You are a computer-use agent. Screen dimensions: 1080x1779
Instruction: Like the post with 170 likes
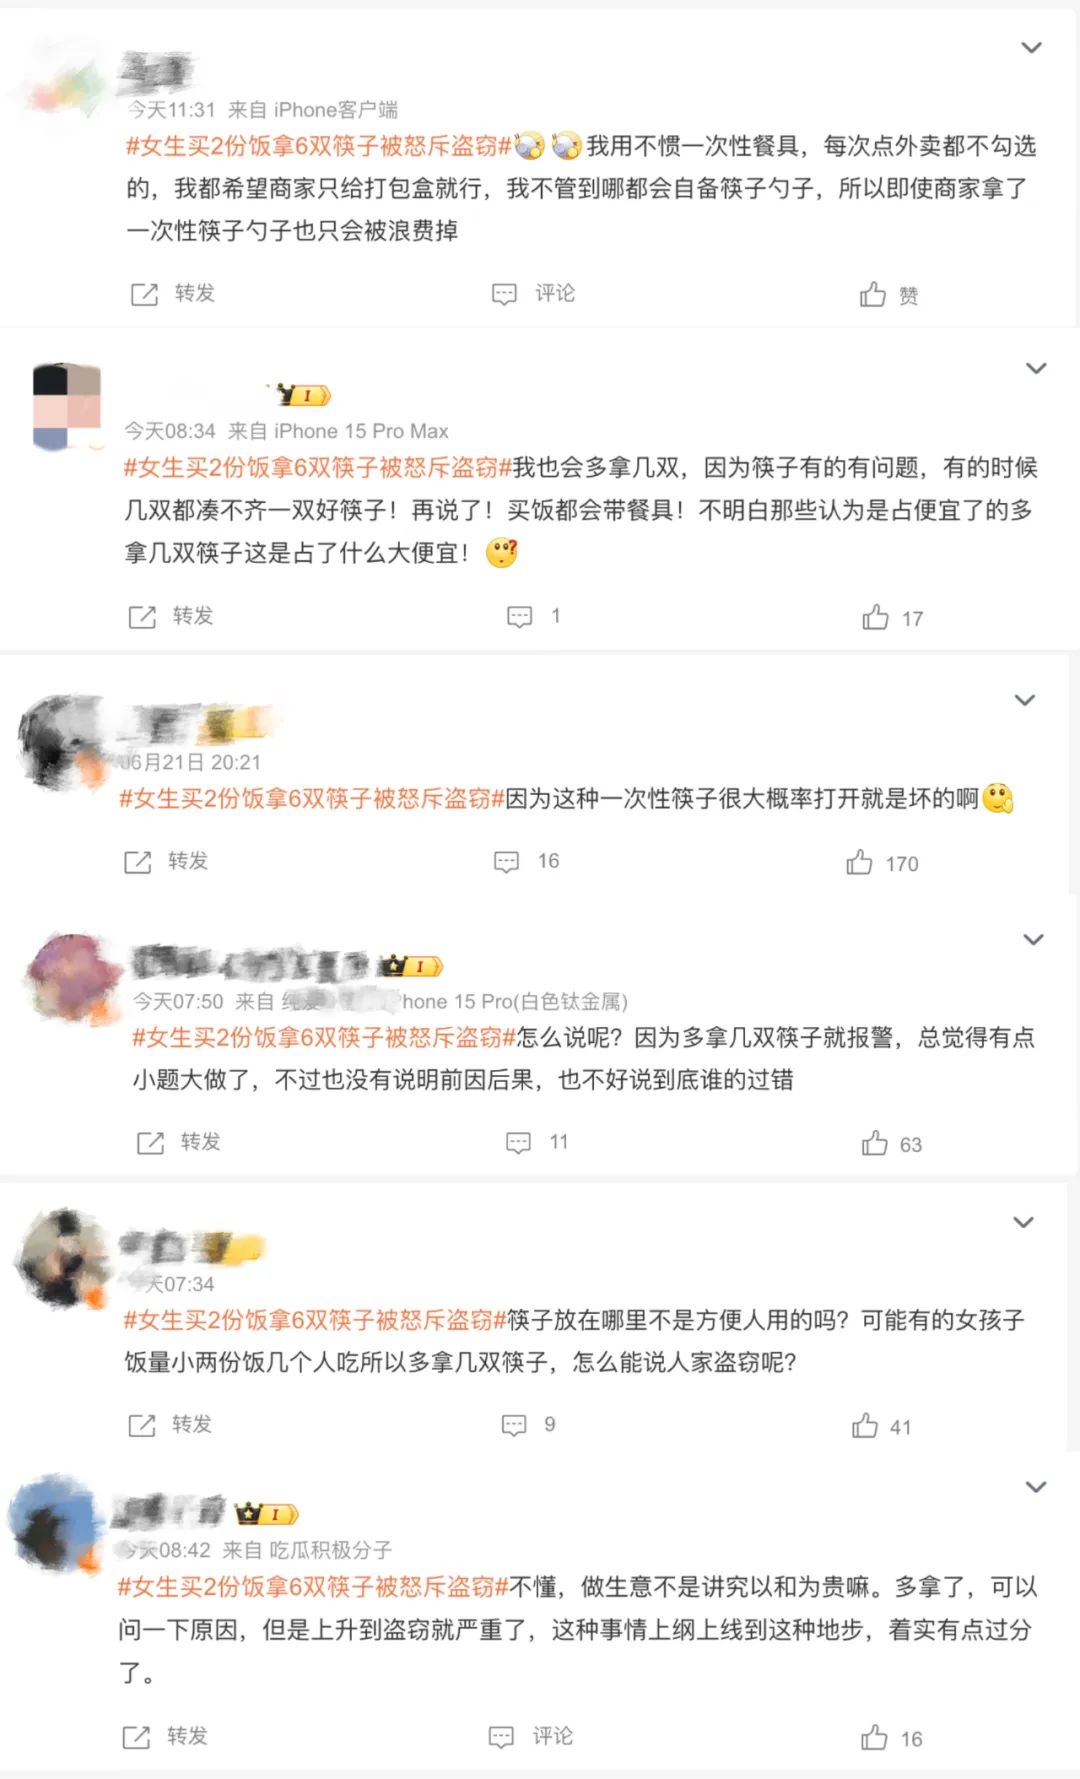[859, 862]
